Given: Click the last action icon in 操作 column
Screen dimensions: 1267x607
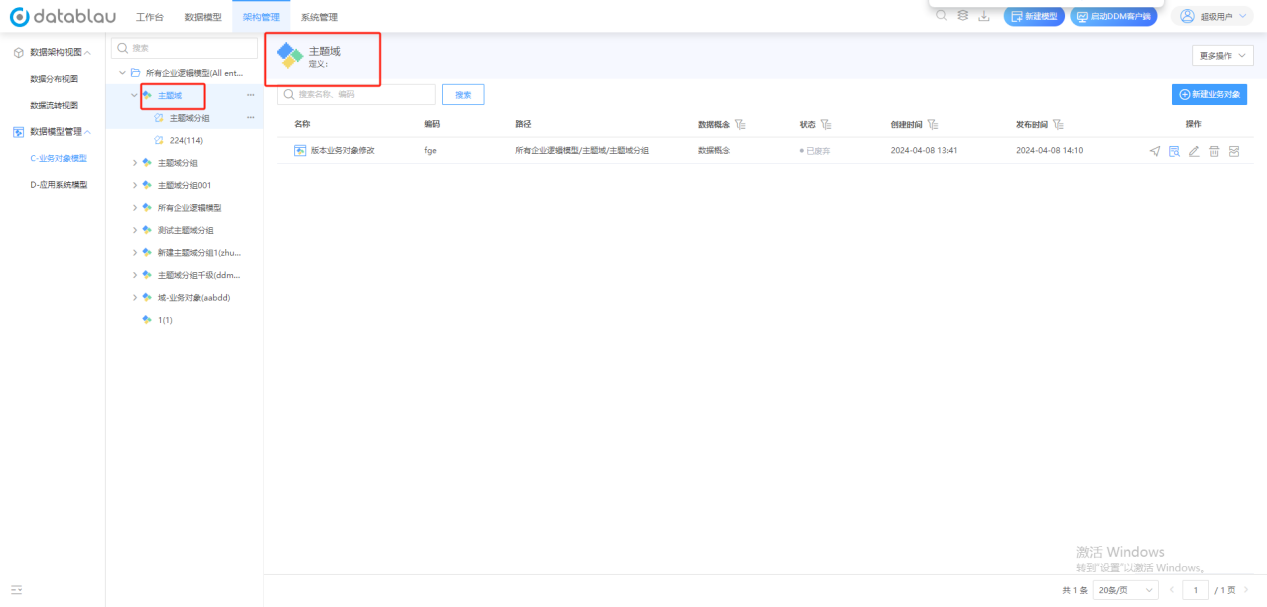Looking at the screenshot, I should pyautogui.click(x=1234, y=150).
